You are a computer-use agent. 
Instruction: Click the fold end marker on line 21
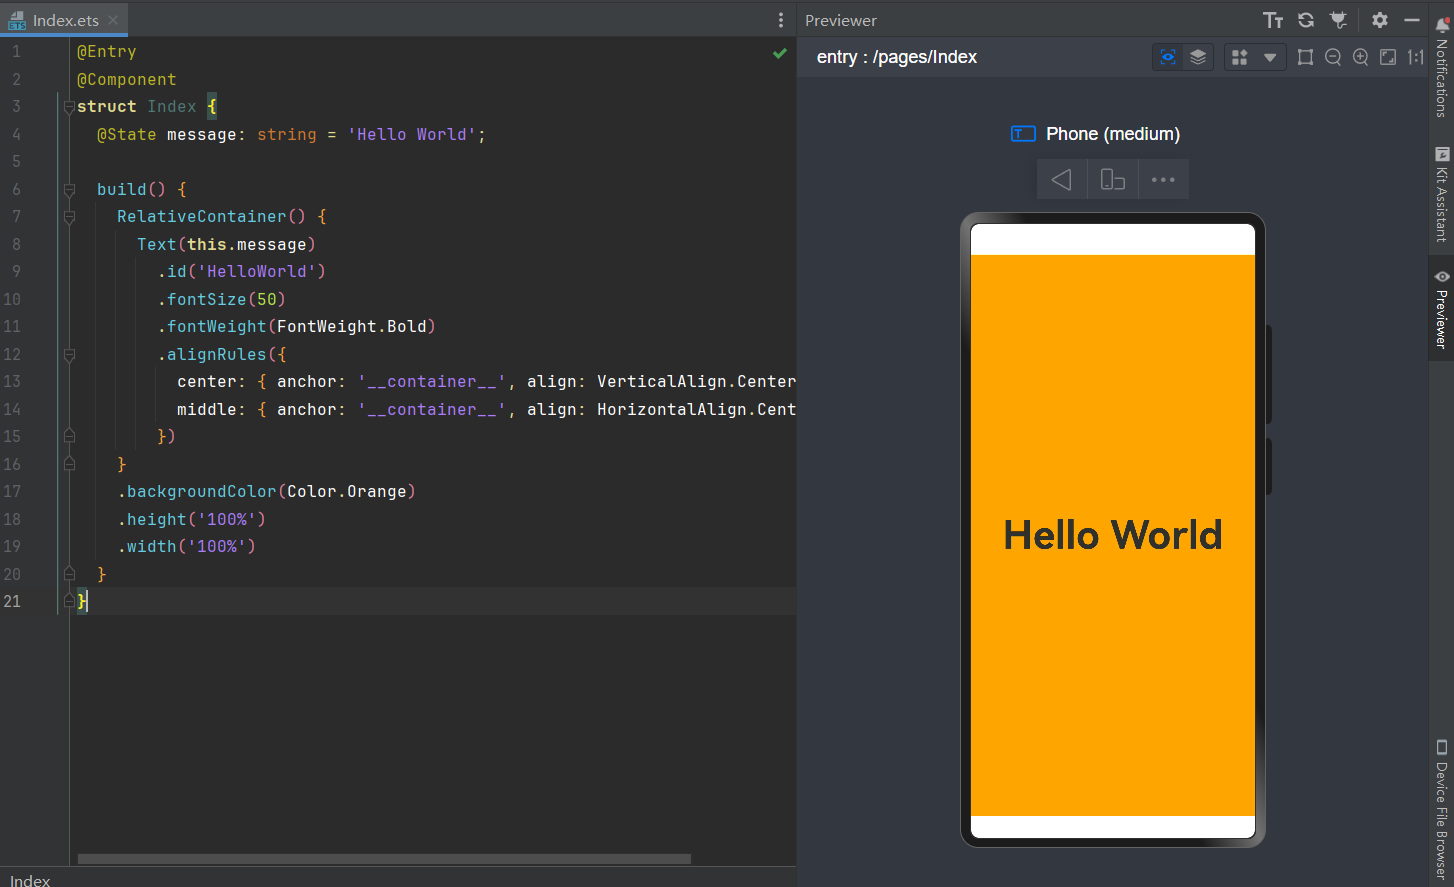coord(69,601)
